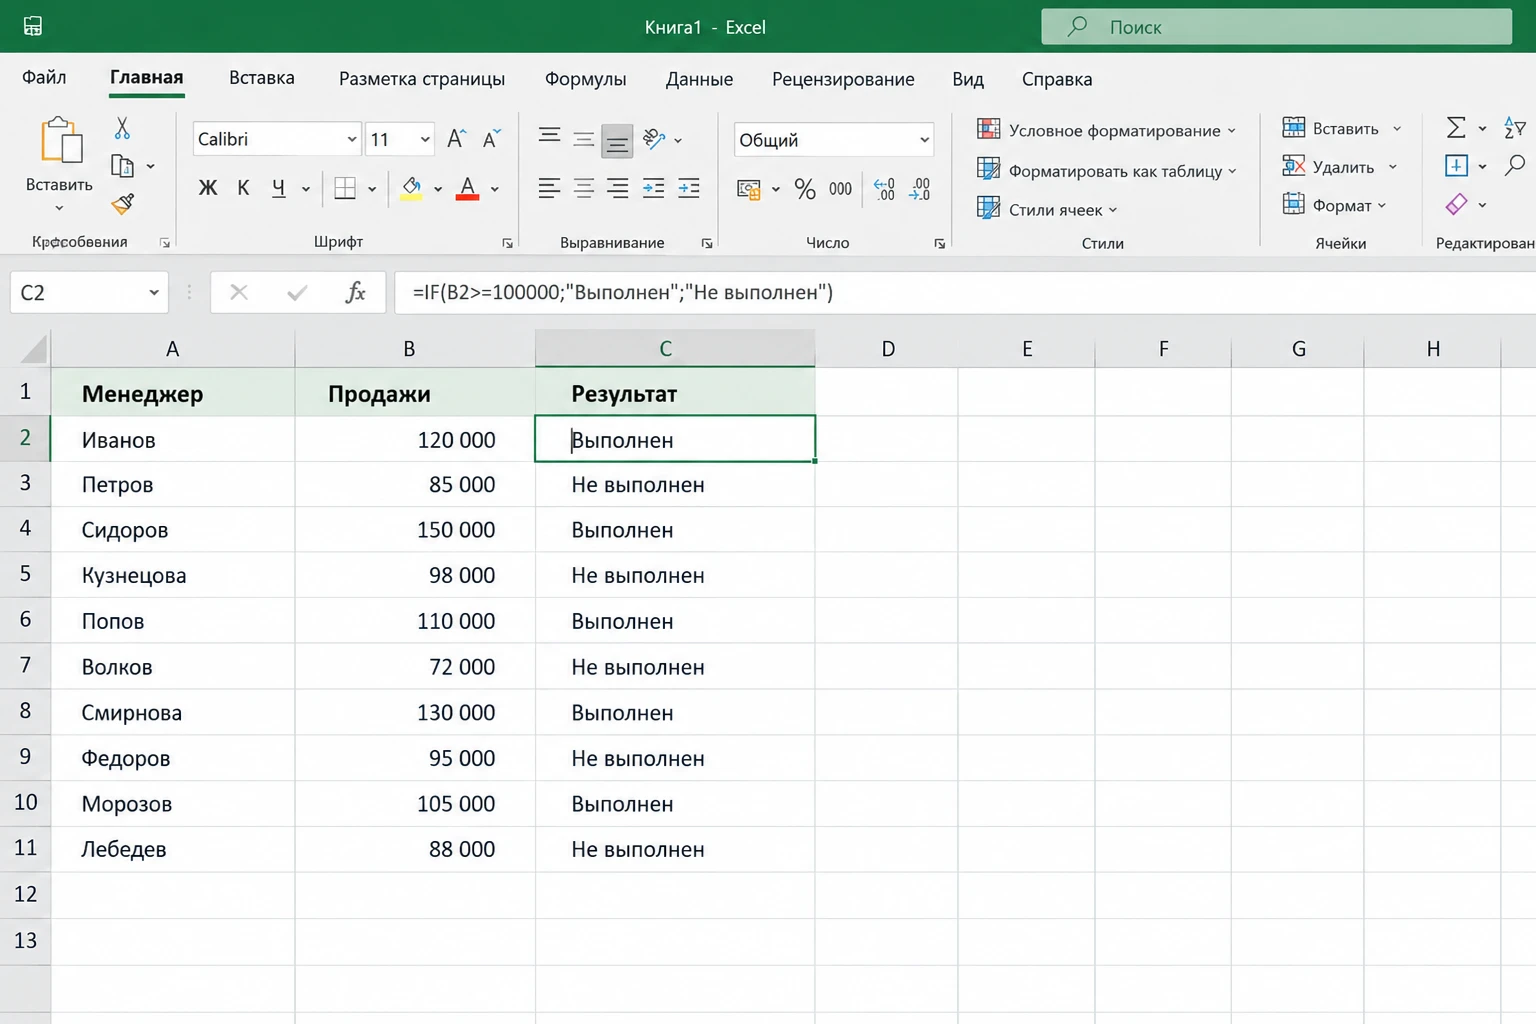The width and height of the screenshot is (1536, 1024).
Task: Decrease the number of decimal places
Action: point(920,189)
